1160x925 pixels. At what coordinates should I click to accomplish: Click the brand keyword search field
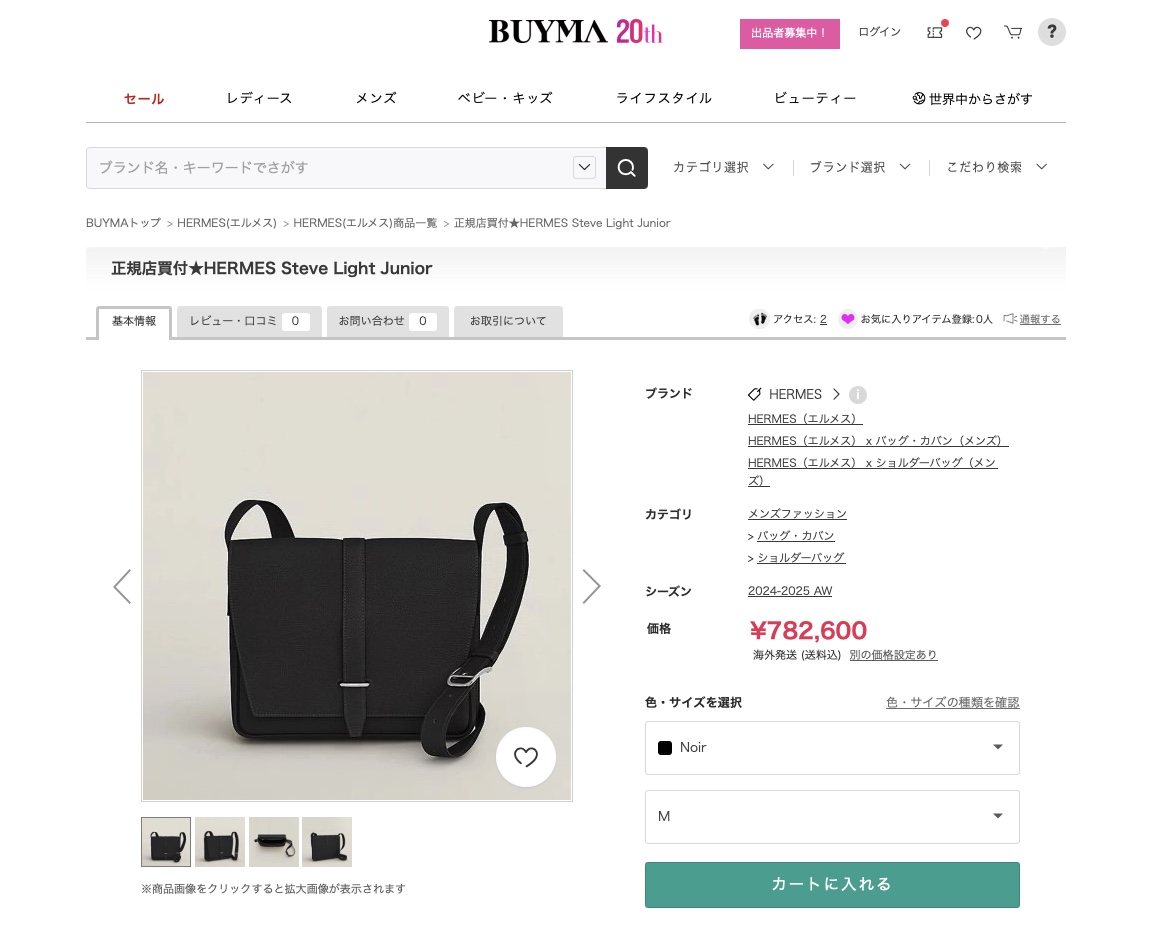330,168
